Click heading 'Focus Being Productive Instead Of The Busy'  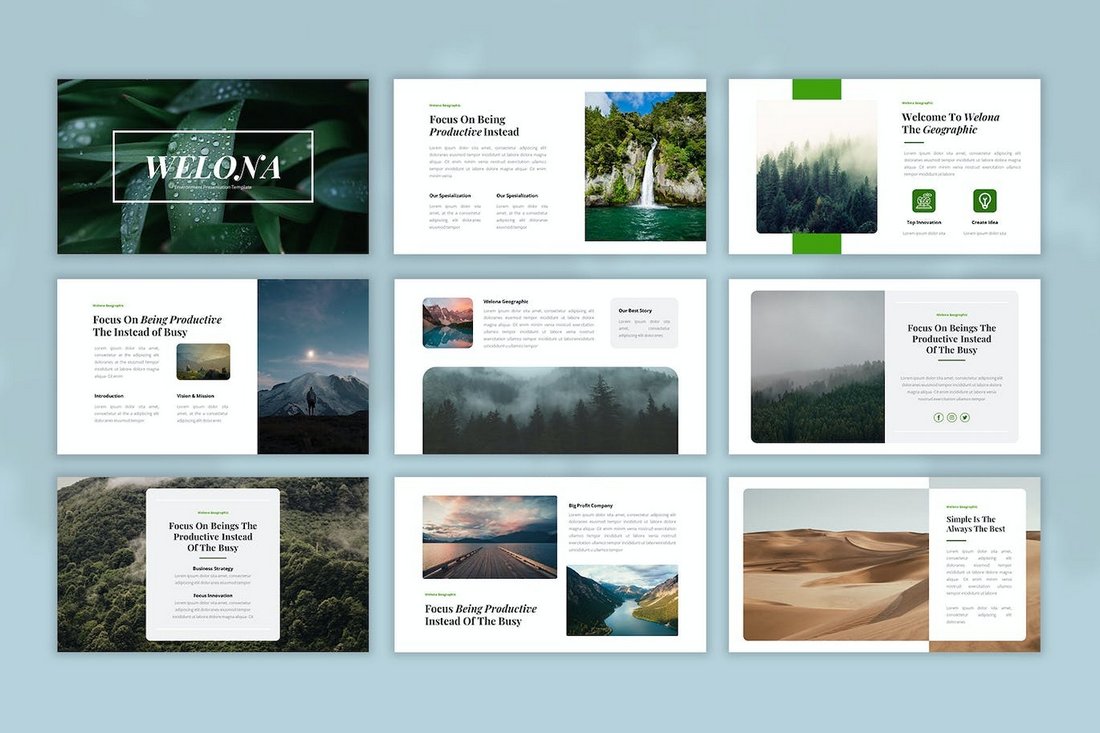pyautogui.click(x=481, y=614)
